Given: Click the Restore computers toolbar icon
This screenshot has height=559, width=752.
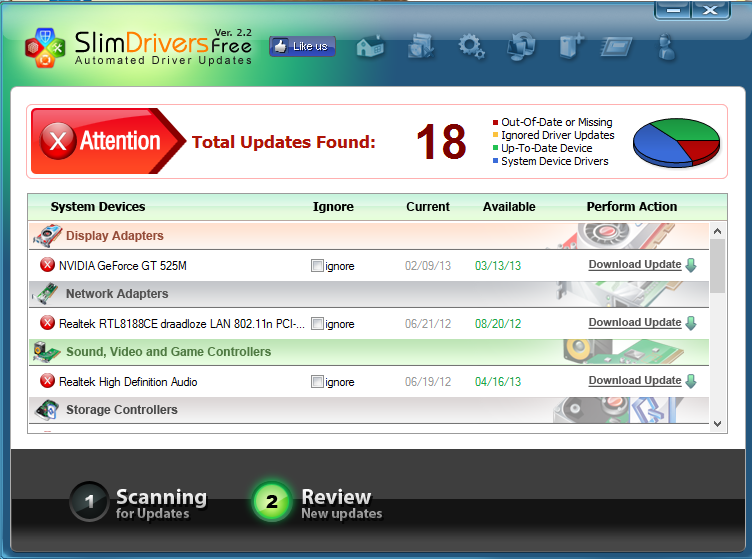Looking at the screenshot, I should [521, 47].
